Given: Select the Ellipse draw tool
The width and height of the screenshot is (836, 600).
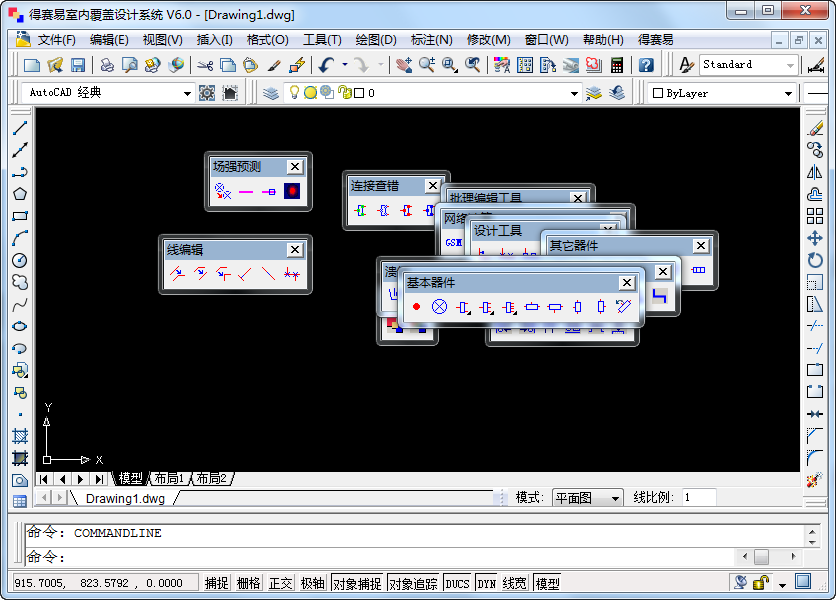Looking at the screenshot, I should [x=20, y=326].
